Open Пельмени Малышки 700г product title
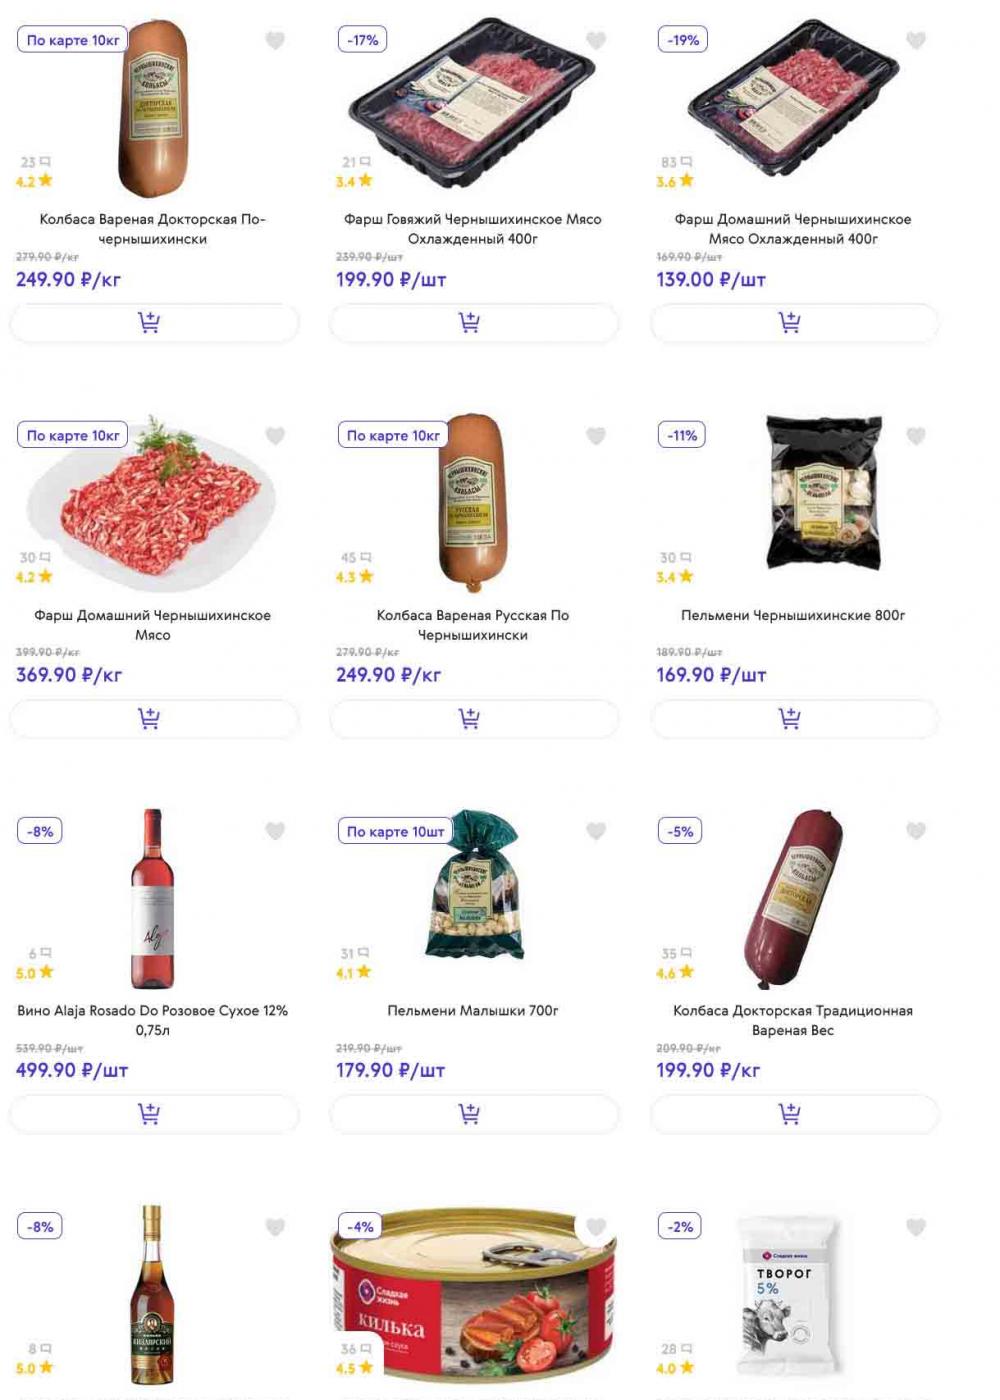 coord(473,1011)
